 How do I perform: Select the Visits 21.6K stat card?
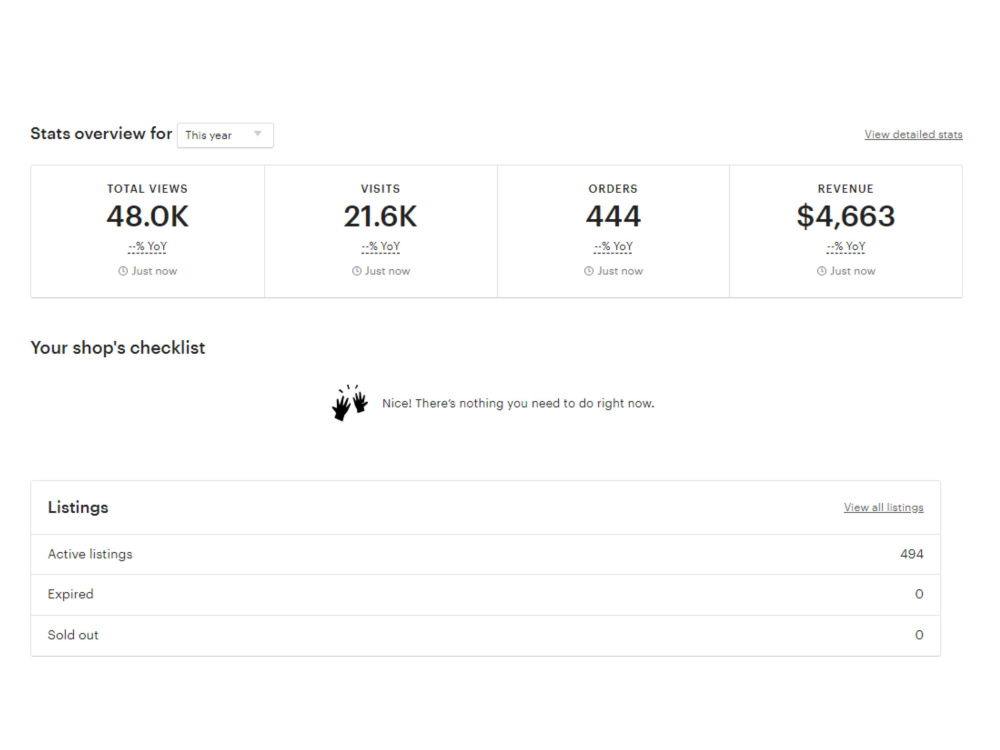click(381, 231)
